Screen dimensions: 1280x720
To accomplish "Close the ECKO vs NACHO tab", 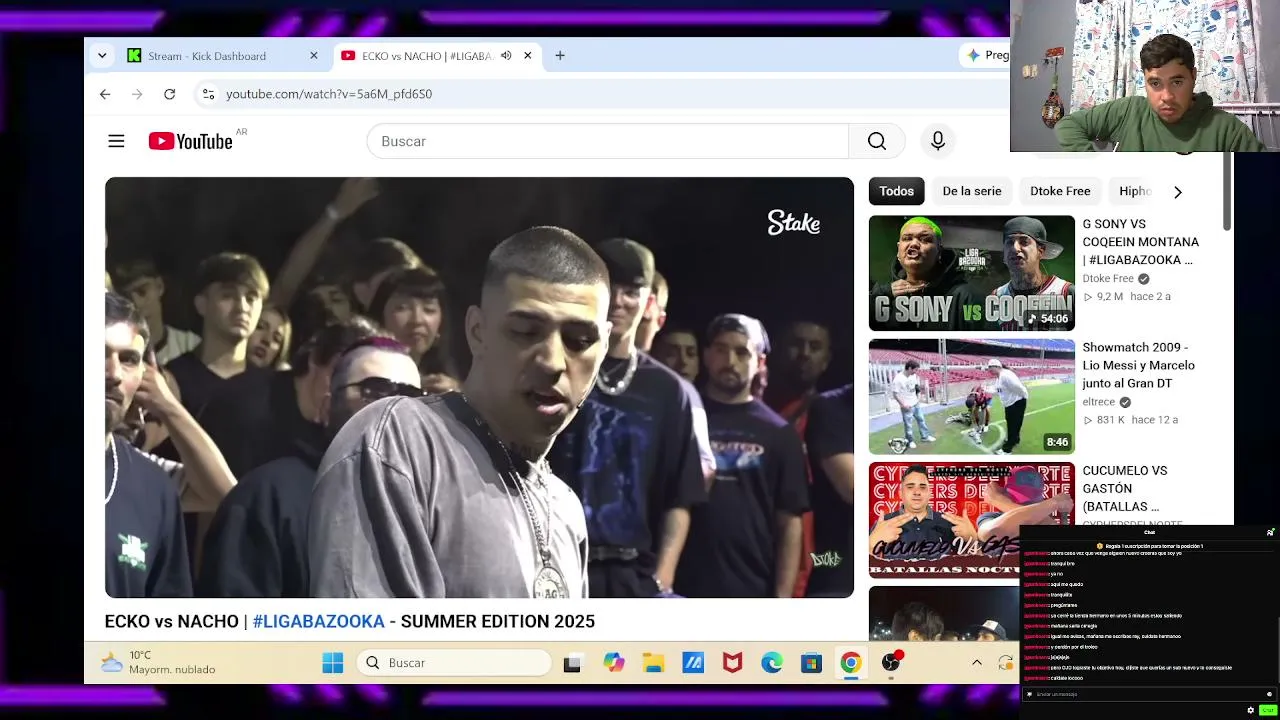I will pos(527,56).
